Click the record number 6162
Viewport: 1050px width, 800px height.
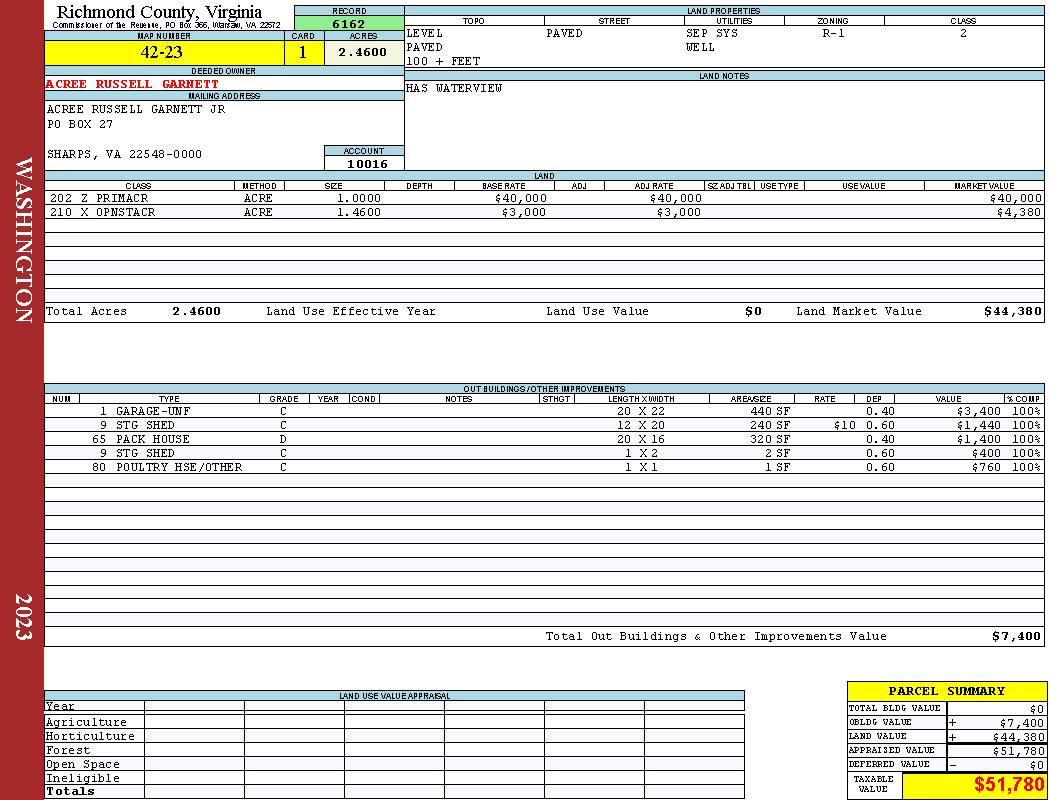[349, 23]
